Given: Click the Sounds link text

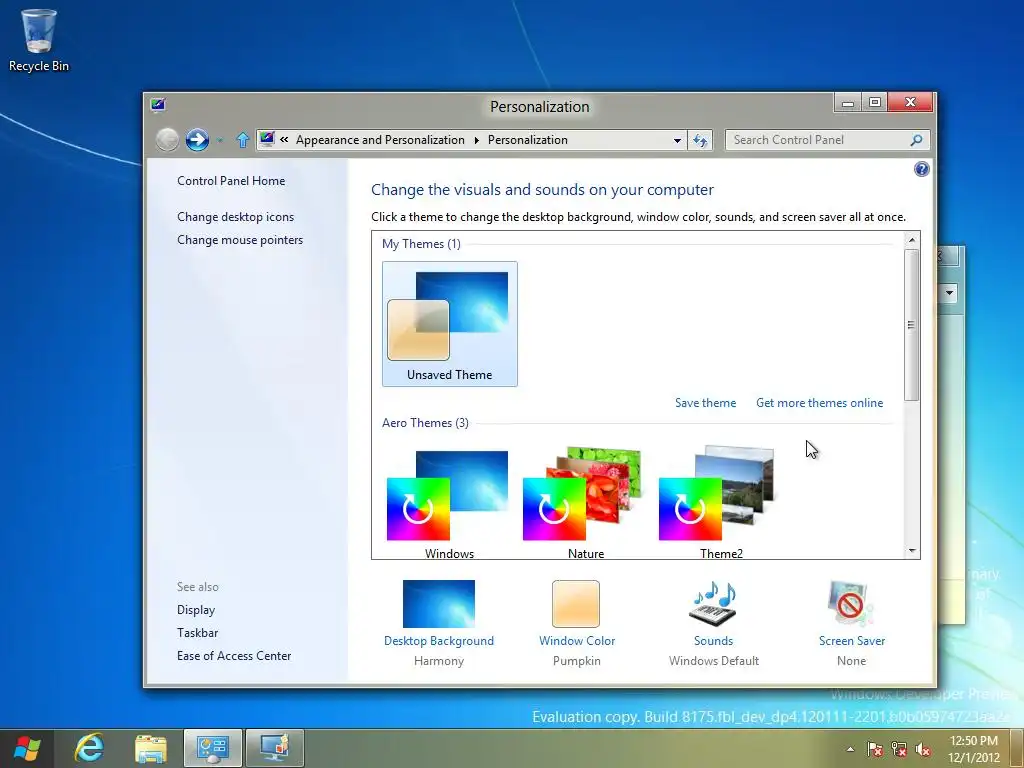Looking at the screenshot, I should pos(713,641).
